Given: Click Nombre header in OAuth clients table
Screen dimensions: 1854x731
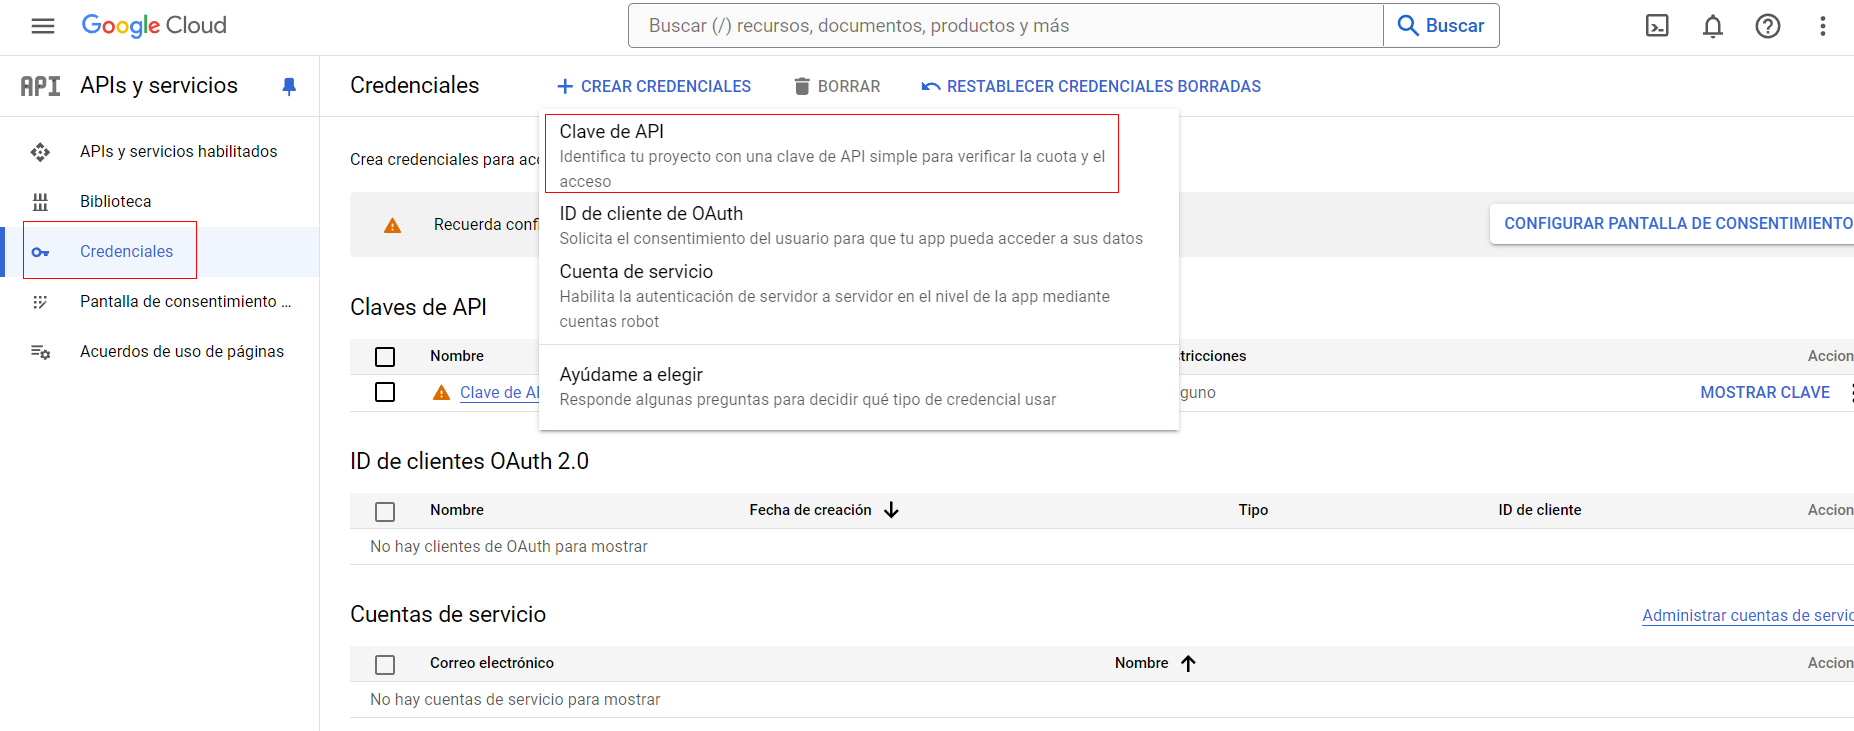Looking at the screenshot, I should click(457, 510).
